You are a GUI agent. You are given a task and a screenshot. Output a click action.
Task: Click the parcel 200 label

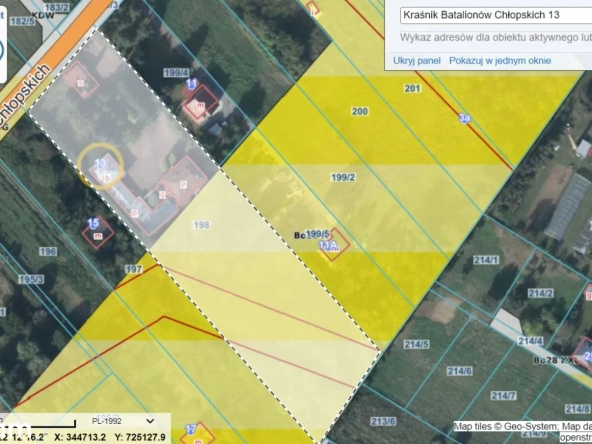pos(360,111)
